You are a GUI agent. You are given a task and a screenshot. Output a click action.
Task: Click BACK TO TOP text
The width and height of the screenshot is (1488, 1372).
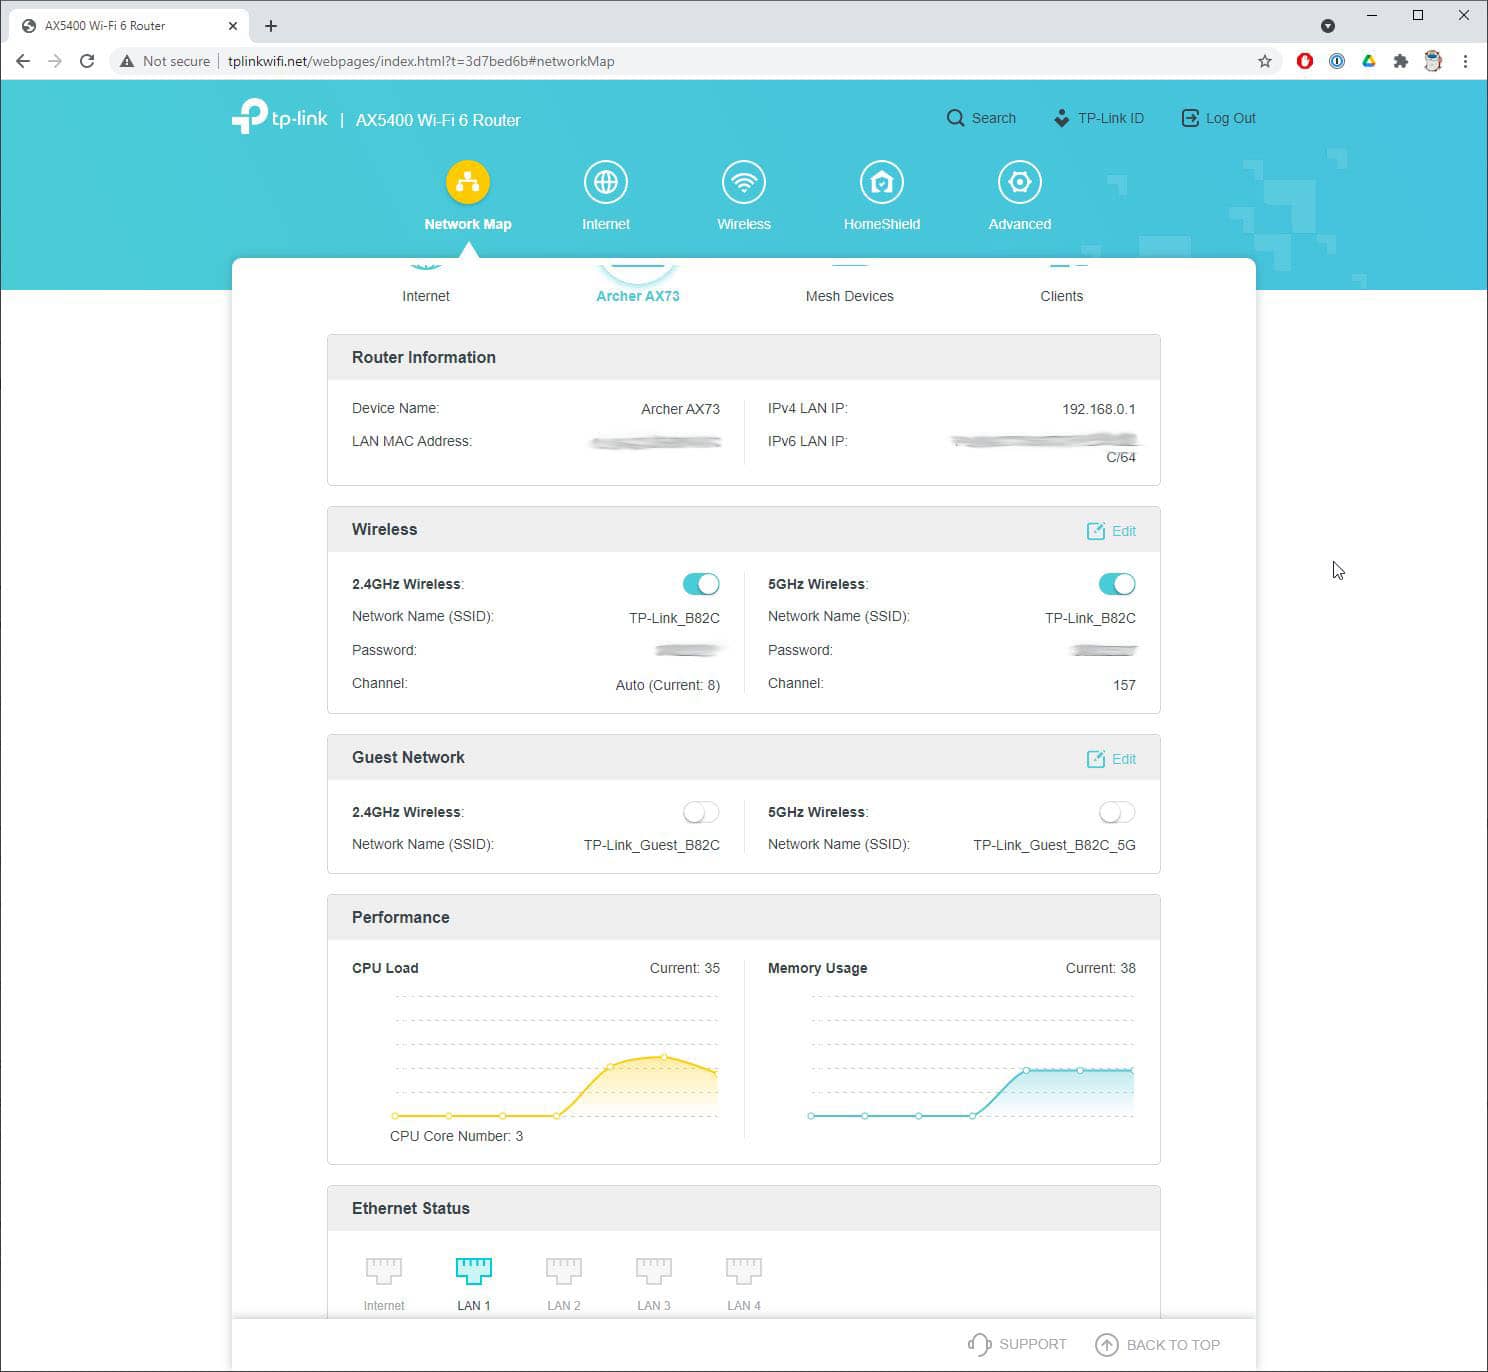[1174, 1345]
